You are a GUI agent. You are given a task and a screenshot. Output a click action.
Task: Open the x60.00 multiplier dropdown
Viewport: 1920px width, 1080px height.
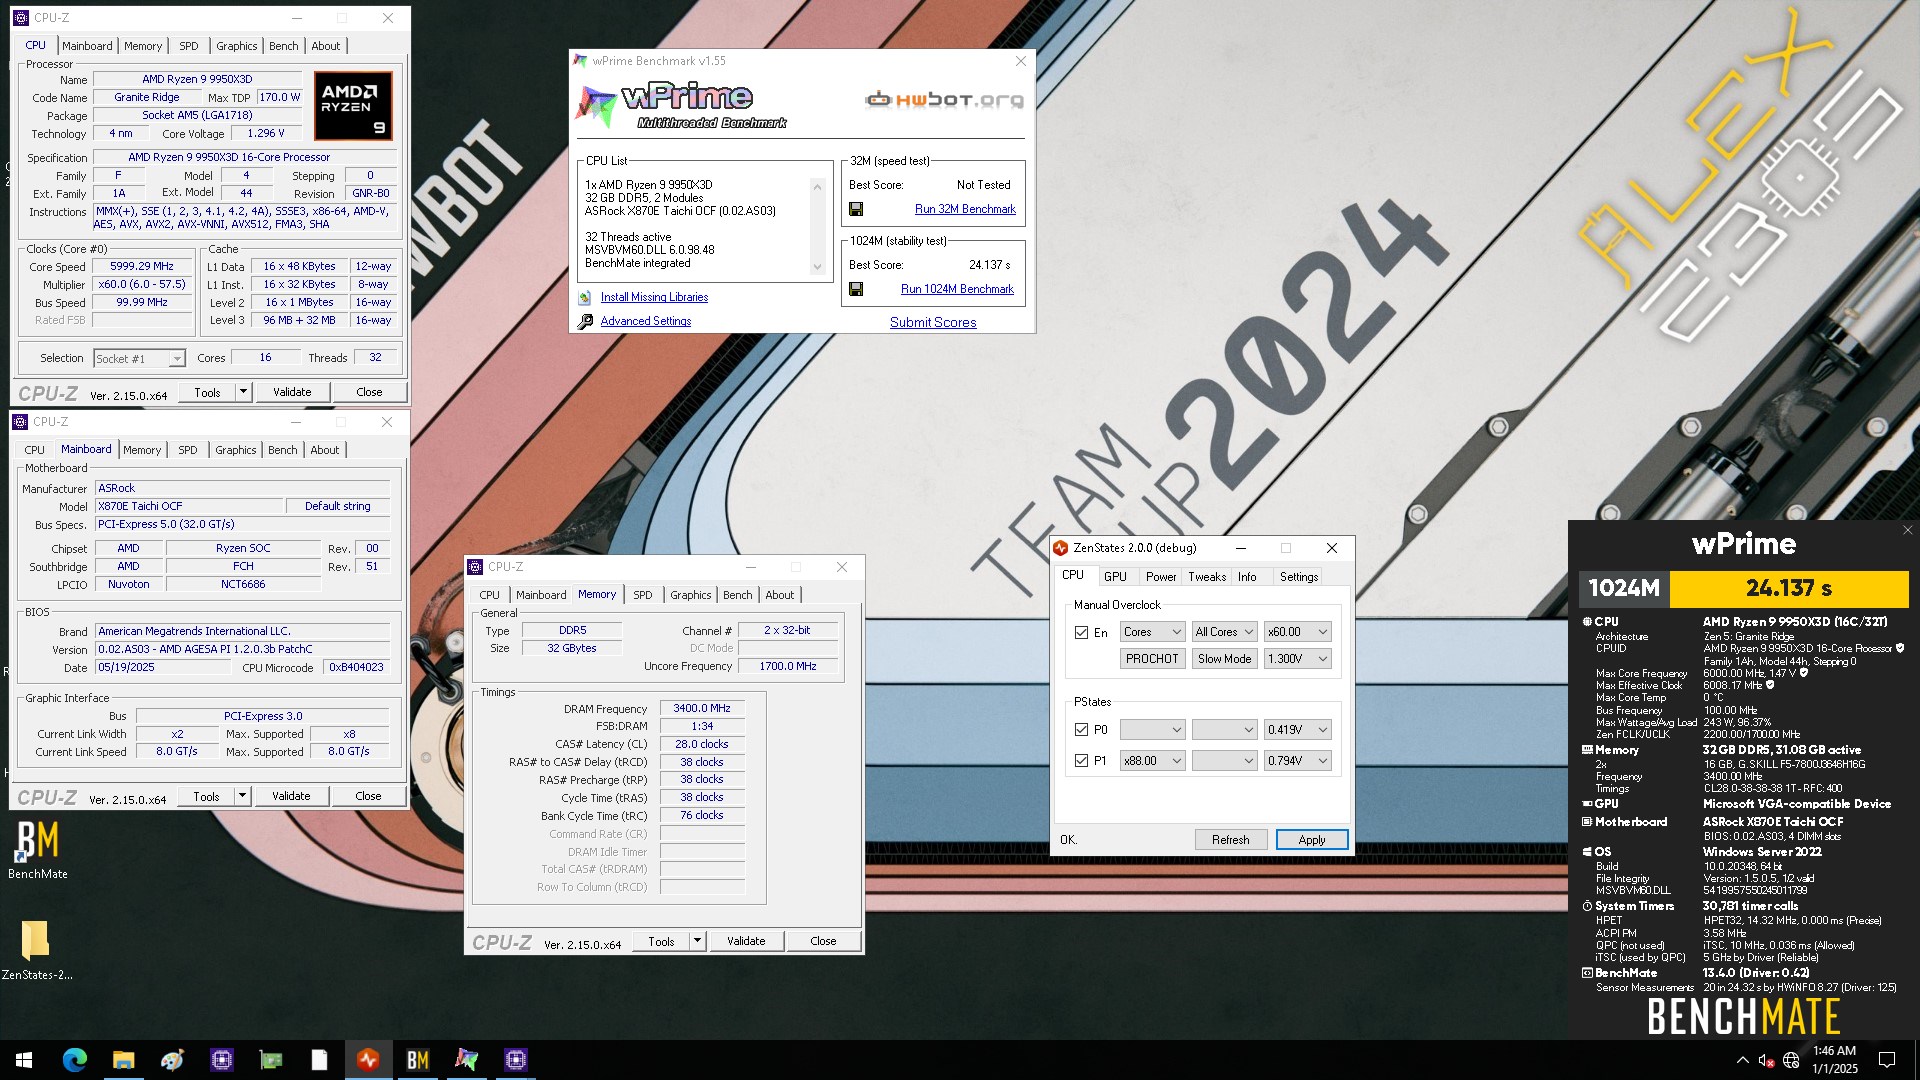1297,632
